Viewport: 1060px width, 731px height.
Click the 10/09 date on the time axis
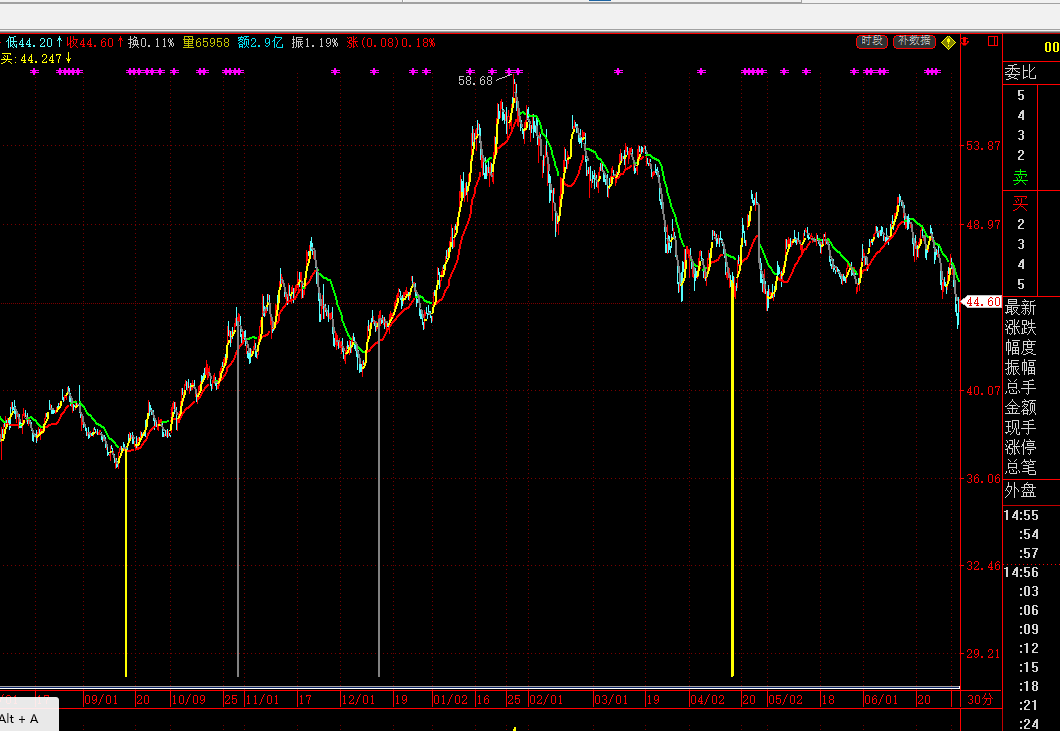click(189, 700)
